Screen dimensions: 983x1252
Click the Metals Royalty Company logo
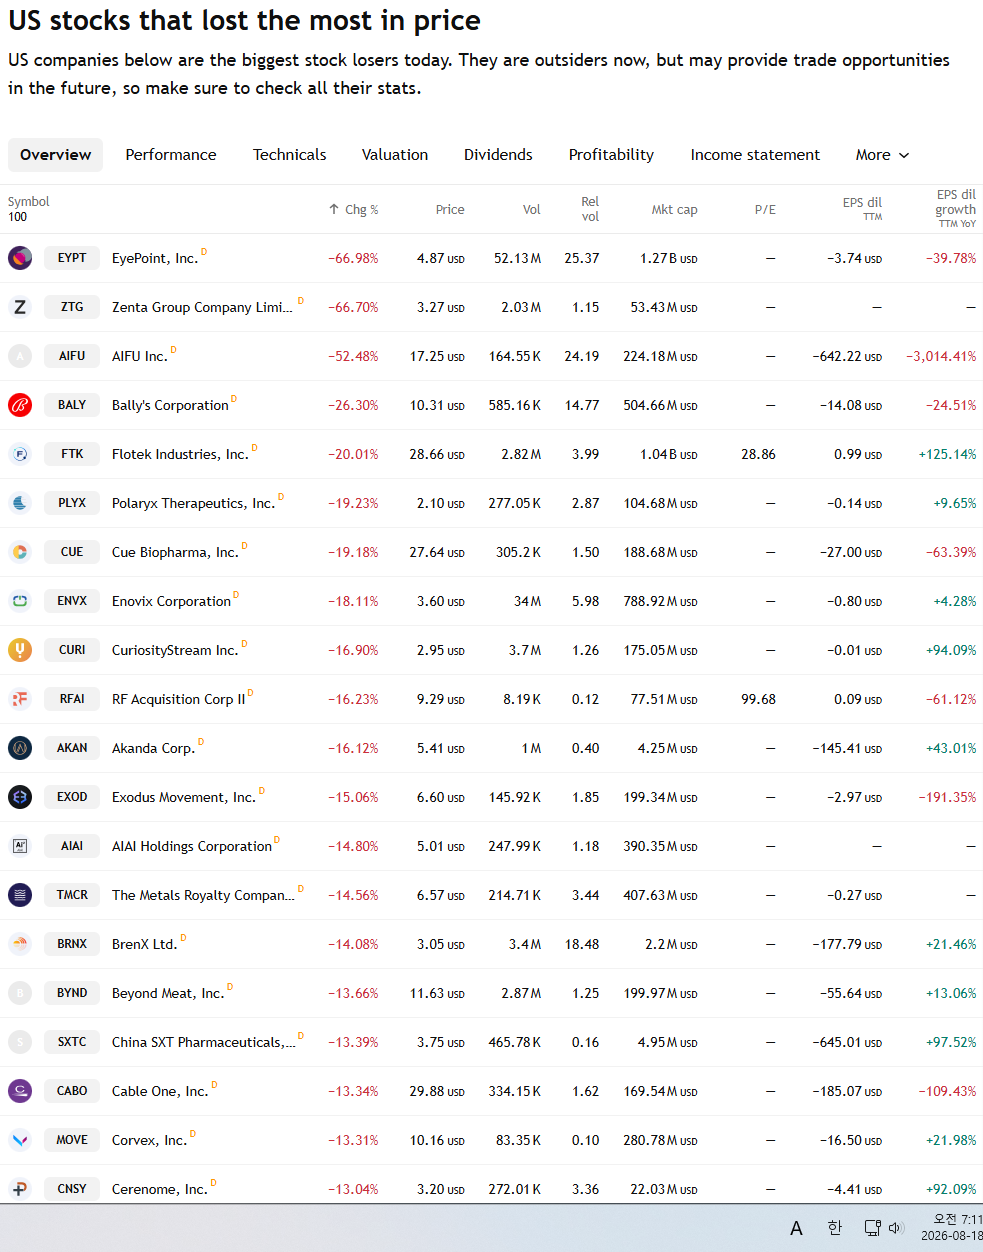(x=20, y=895)
